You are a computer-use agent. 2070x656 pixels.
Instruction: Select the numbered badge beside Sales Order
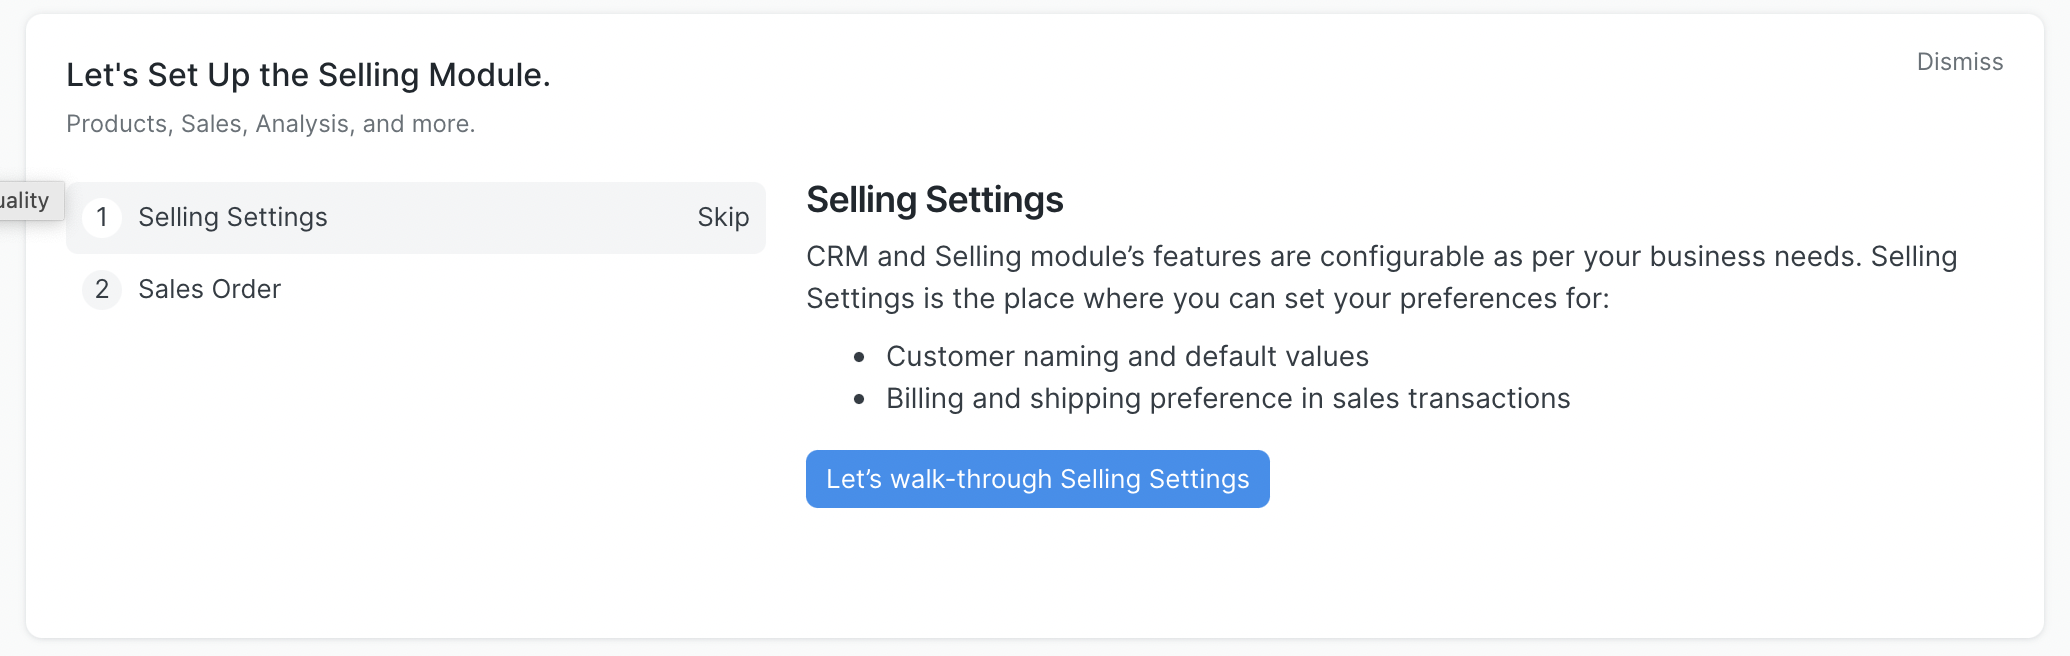coord(101,290)
